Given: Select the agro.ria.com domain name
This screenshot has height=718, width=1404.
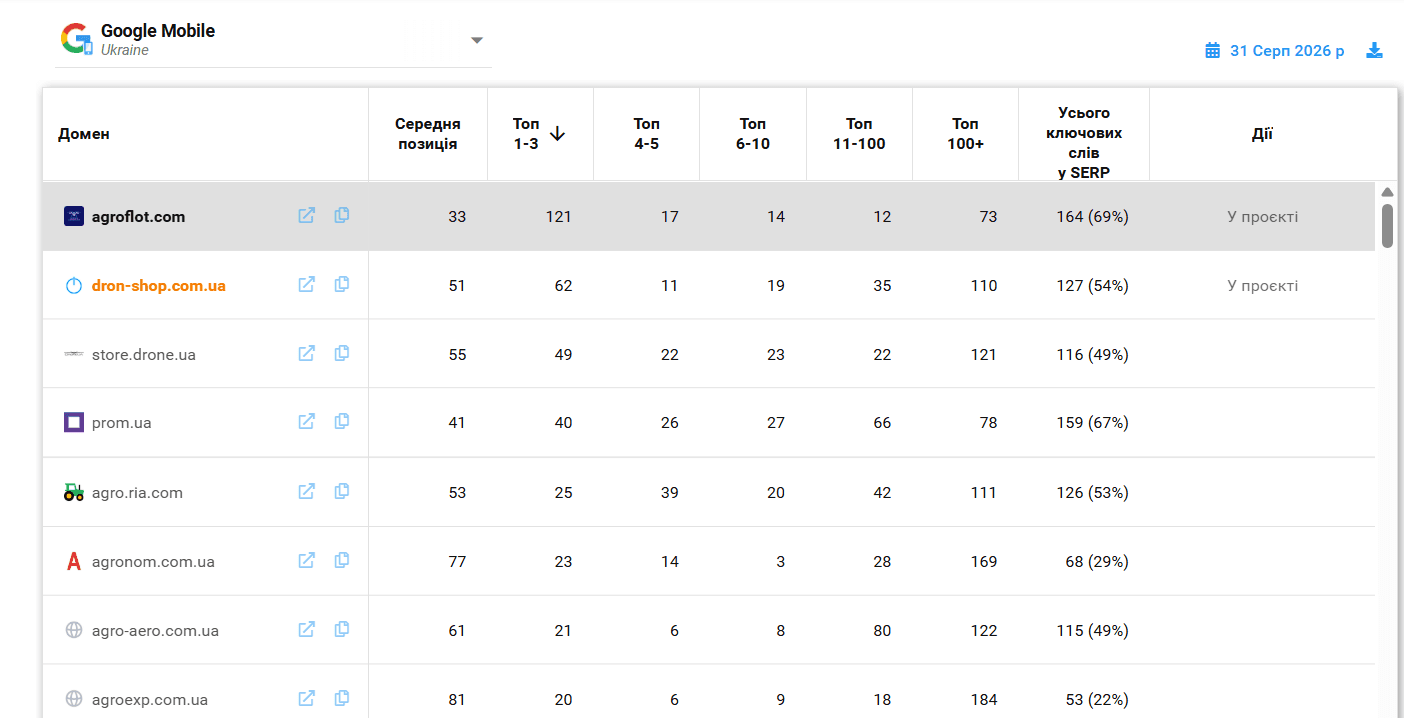Looking at the screenshot, I should pyautogui.click(x=137, y=492).
